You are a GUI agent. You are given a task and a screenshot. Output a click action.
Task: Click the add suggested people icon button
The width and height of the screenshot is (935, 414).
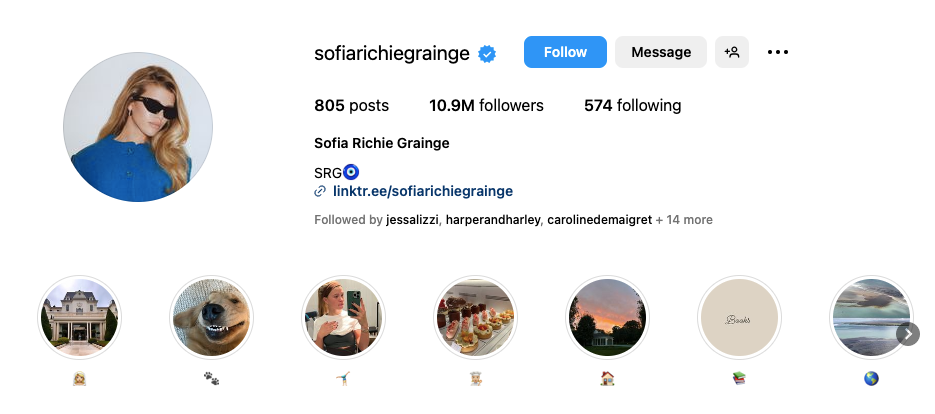click(x=732, y=52)
